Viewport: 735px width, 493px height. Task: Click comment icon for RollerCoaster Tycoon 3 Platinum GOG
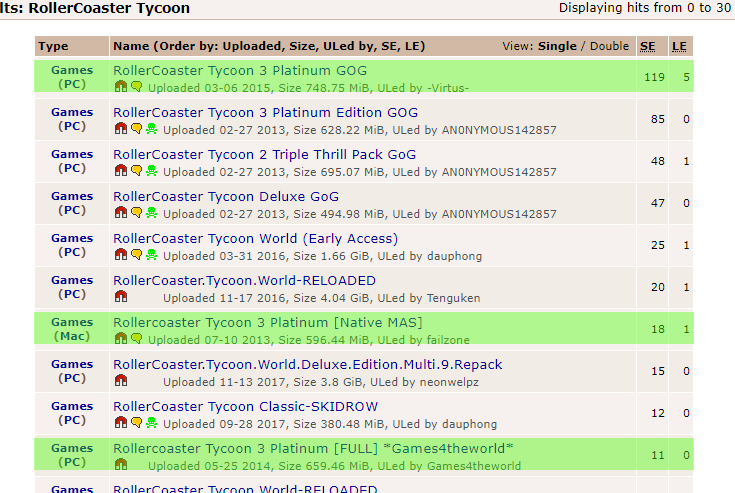(136, 86)
